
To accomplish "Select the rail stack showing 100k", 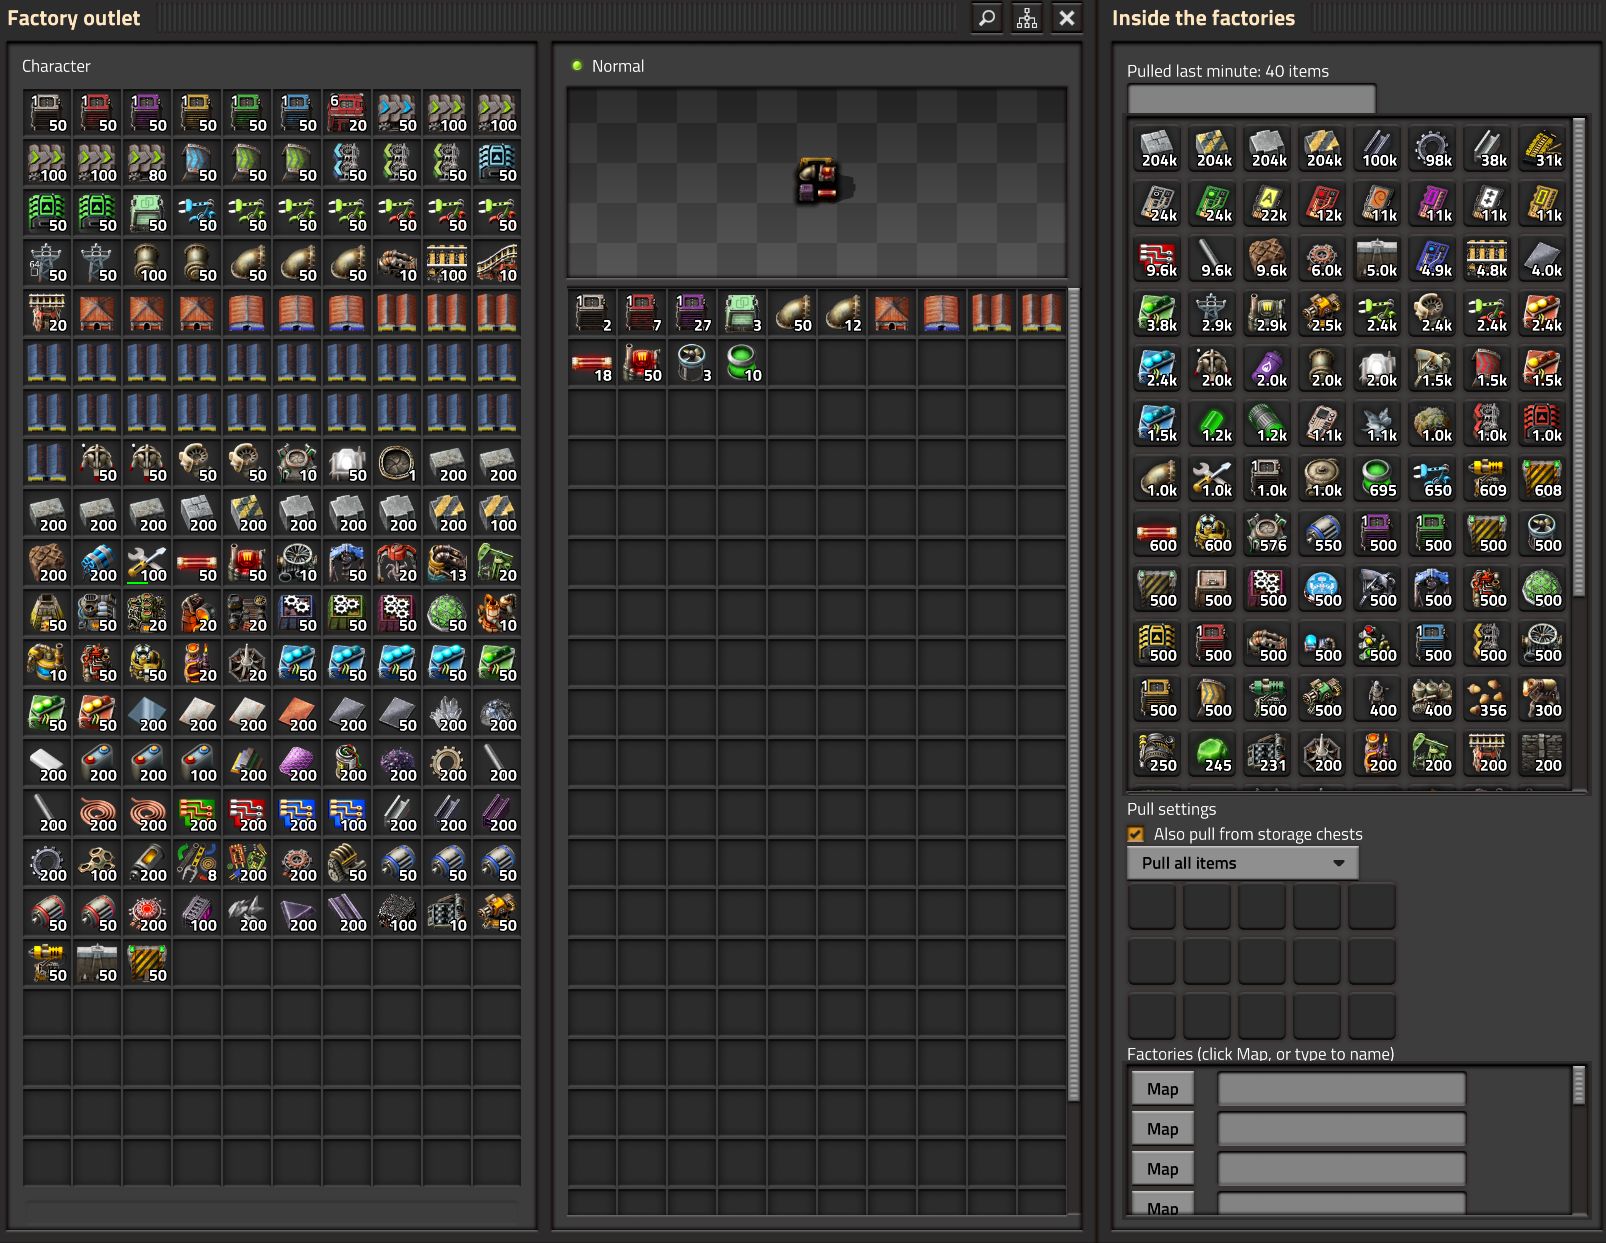I will pos(1377,148).
